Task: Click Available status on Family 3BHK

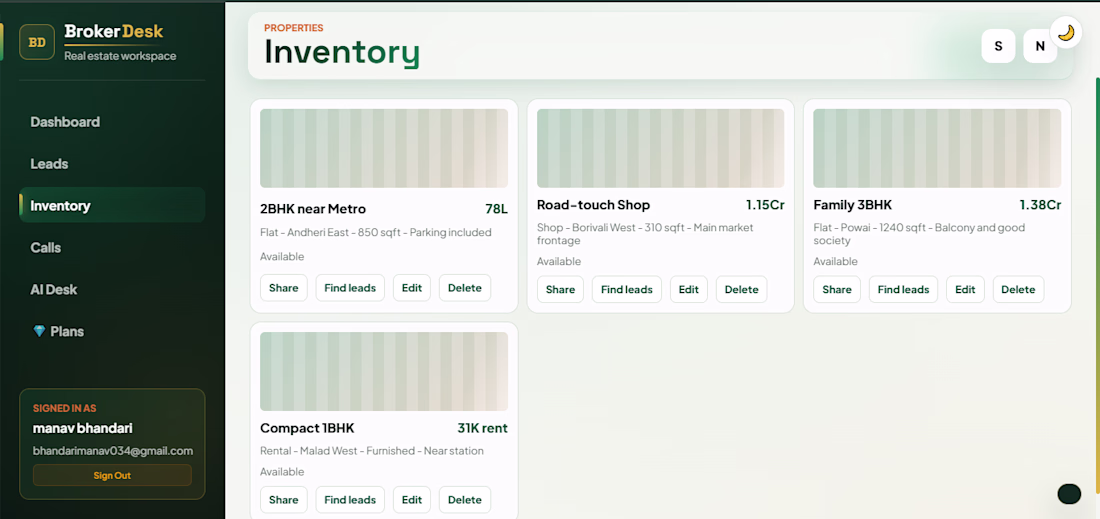Action: pos(836,262)
